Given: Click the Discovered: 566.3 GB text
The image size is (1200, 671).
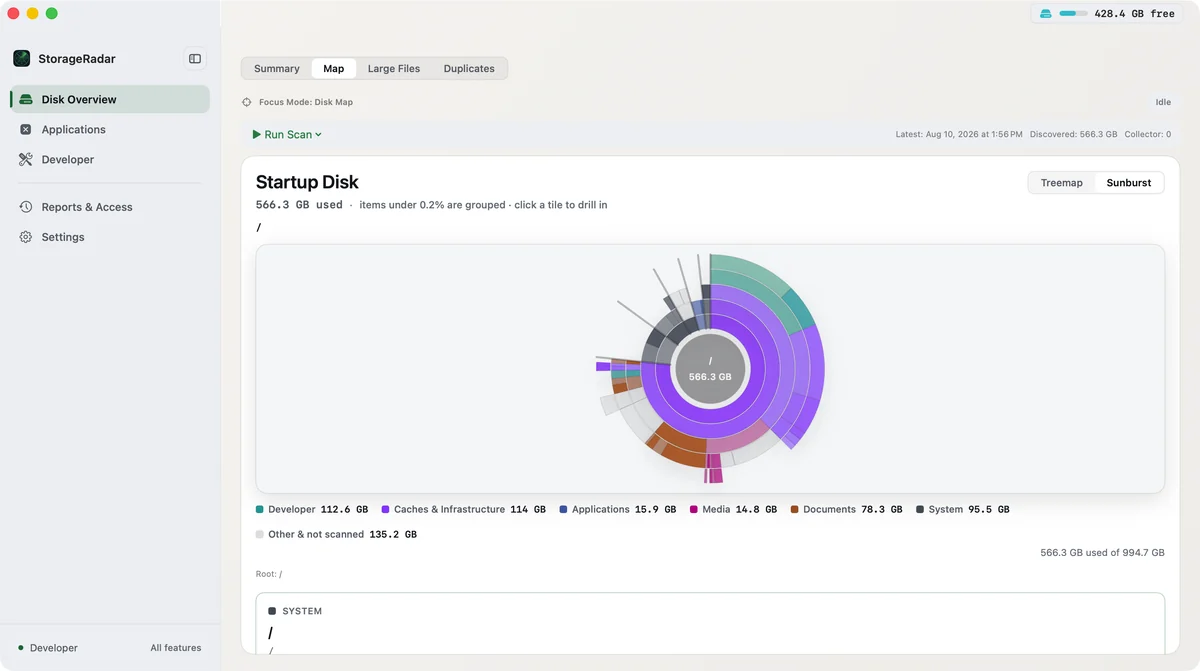Looking at the screenshot, I should coord(1073,134).
